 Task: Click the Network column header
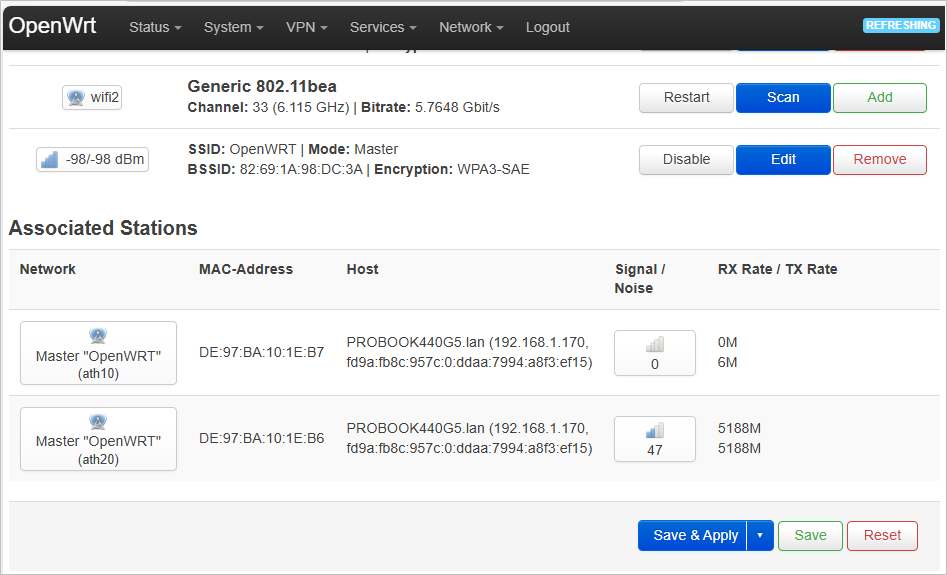click(x=48, y=269)
